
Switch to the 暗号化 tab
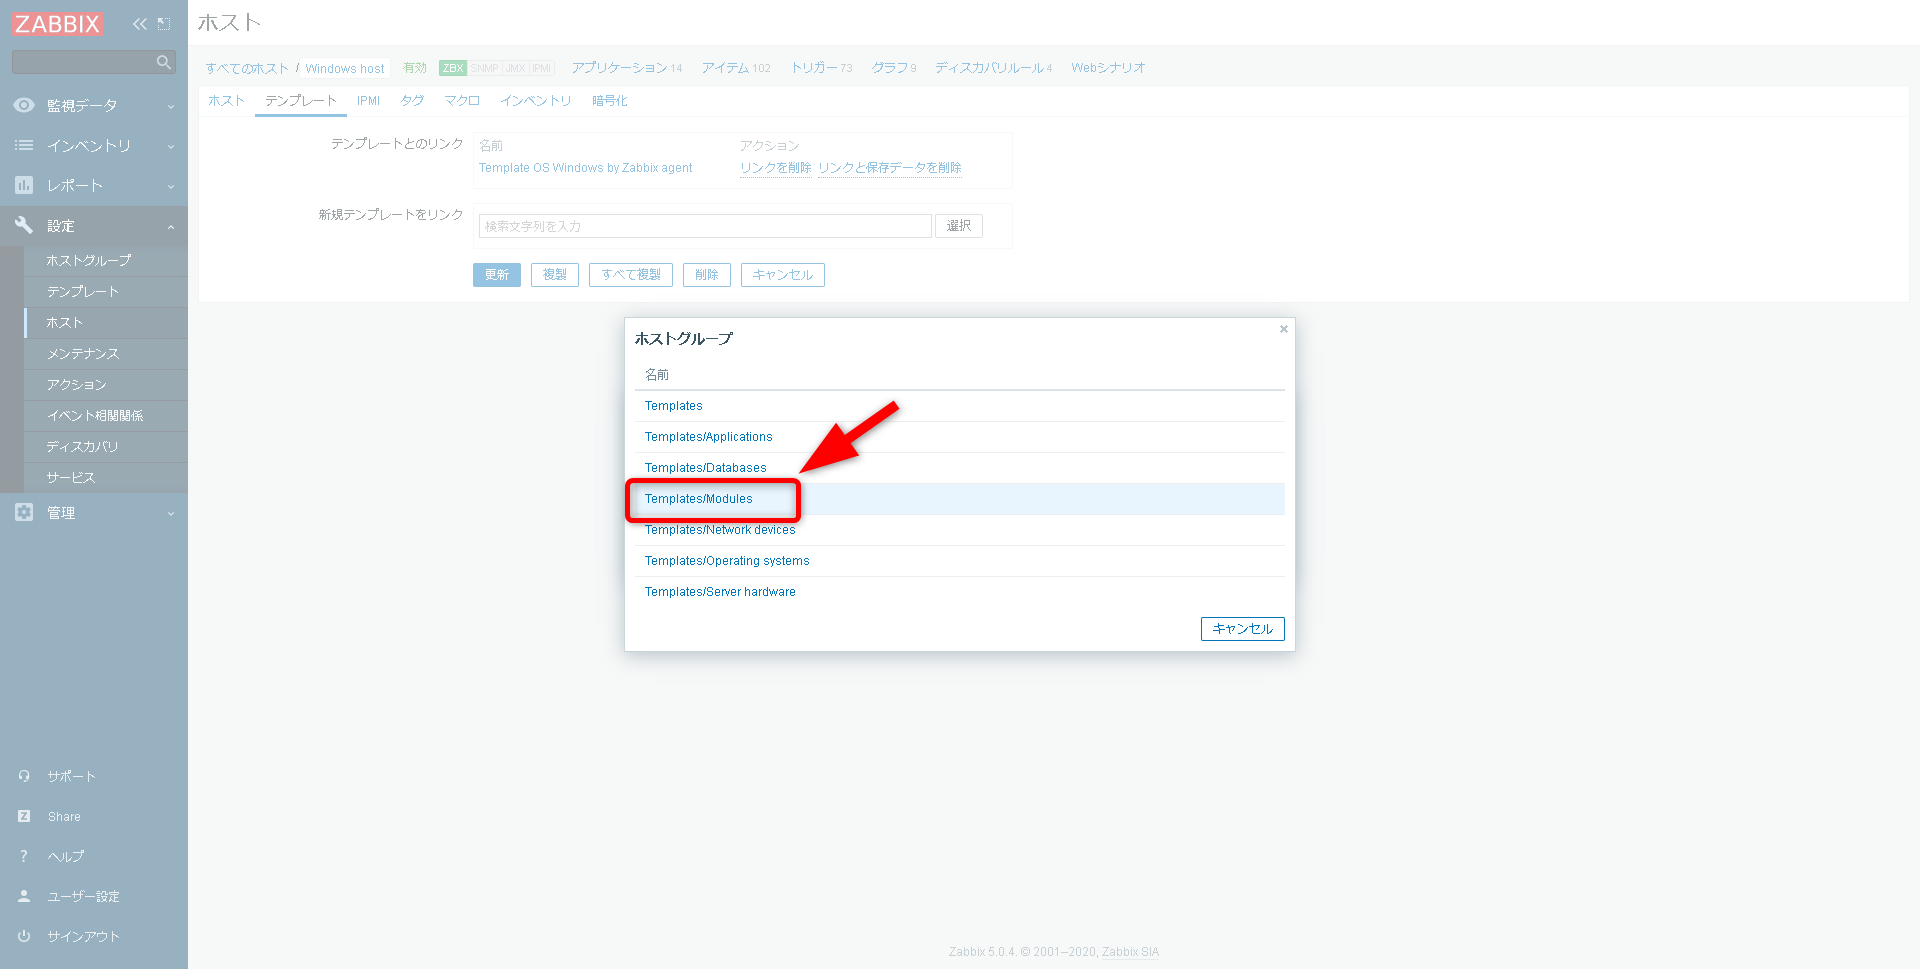pos(610,100)
